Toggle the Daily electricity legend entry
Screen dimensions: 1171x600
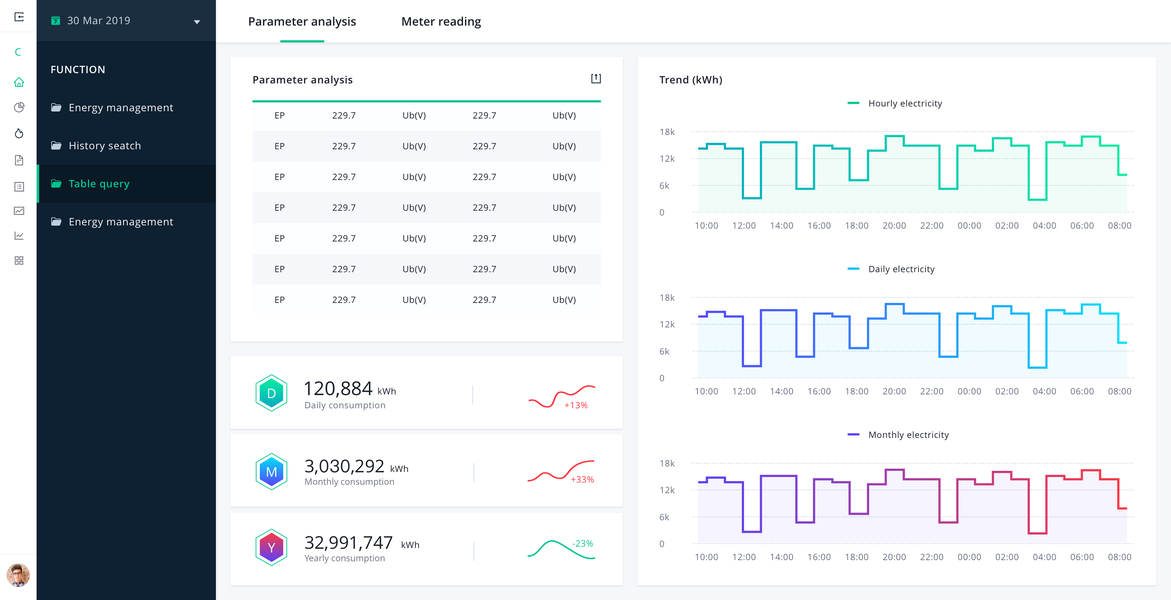coord(891,269)
